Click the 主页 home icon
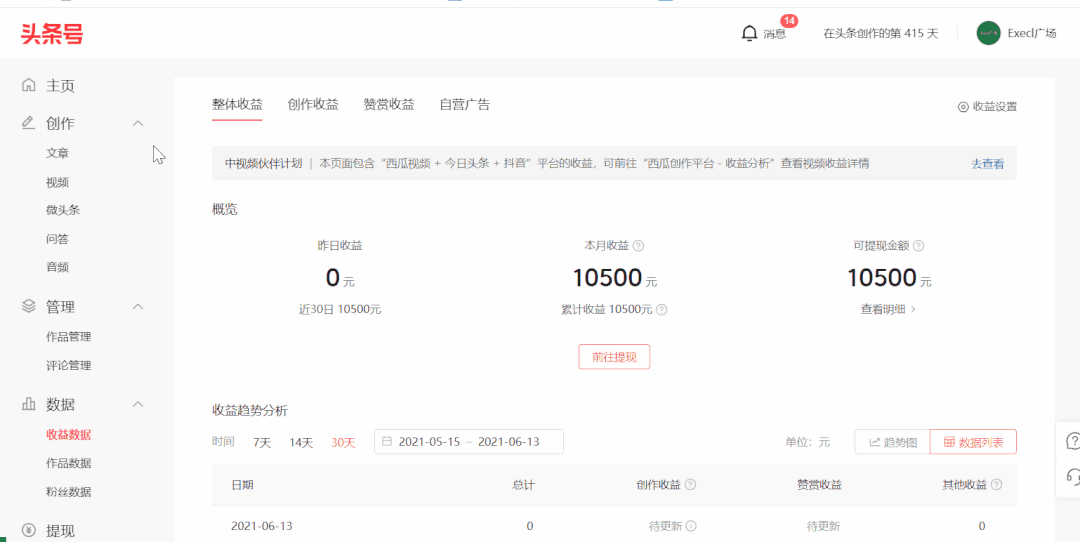The height and width of the screenshot is (542, 1080). tap(28, 85)
